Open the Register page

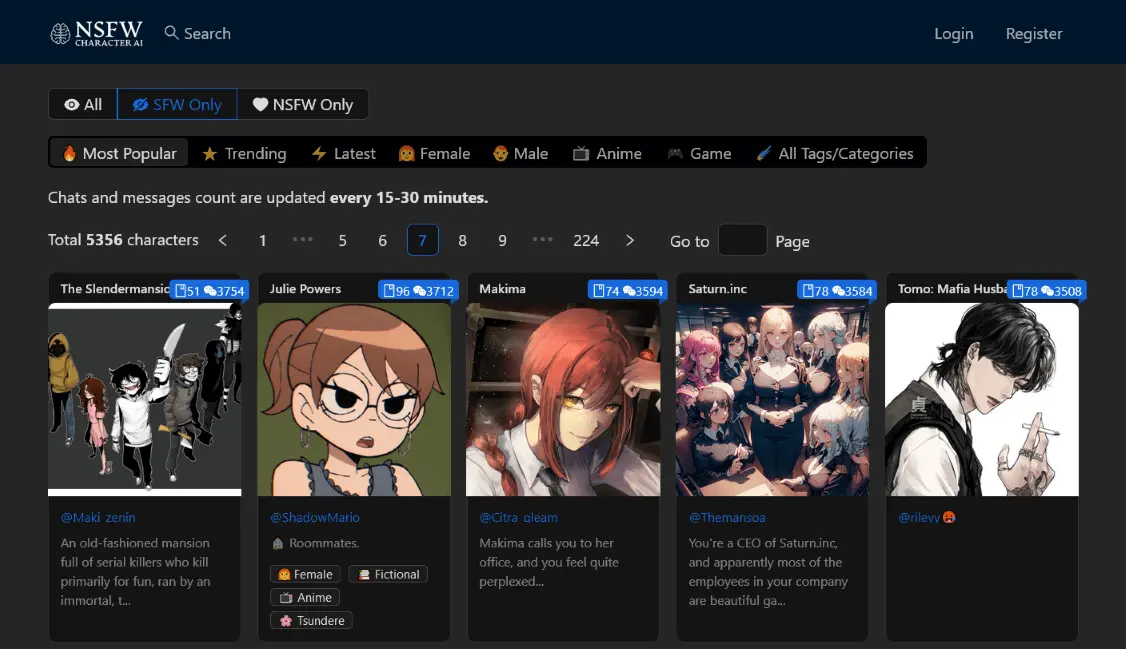[x=1033, y=34]
